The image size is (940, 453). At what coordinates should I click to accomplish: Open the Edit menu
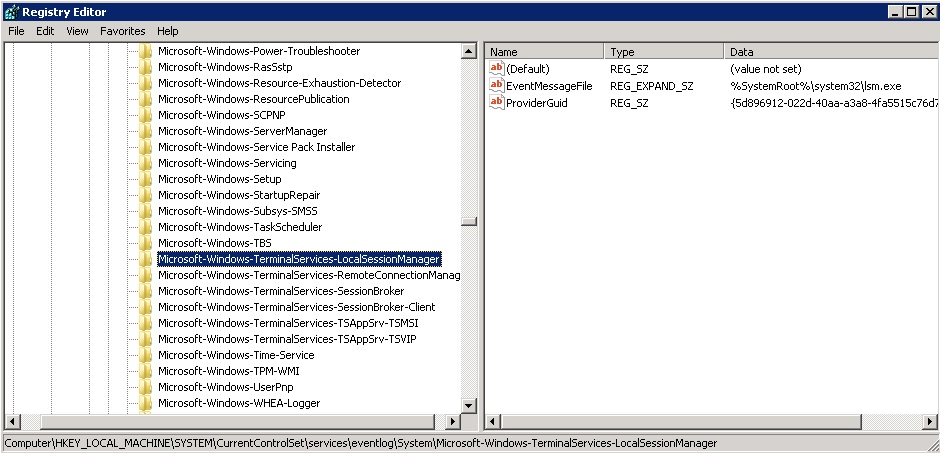[45, 31]
